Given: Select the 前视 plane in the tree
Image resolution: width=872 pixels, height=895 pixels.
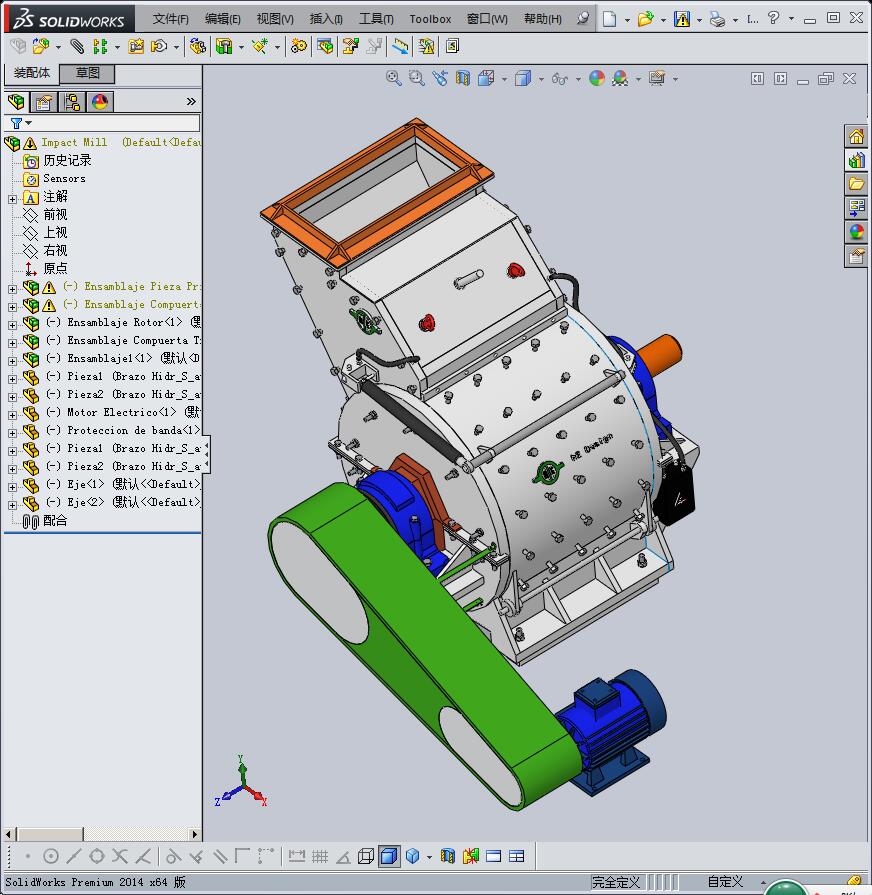Looking at the screenshot, I should coord(55,215).
